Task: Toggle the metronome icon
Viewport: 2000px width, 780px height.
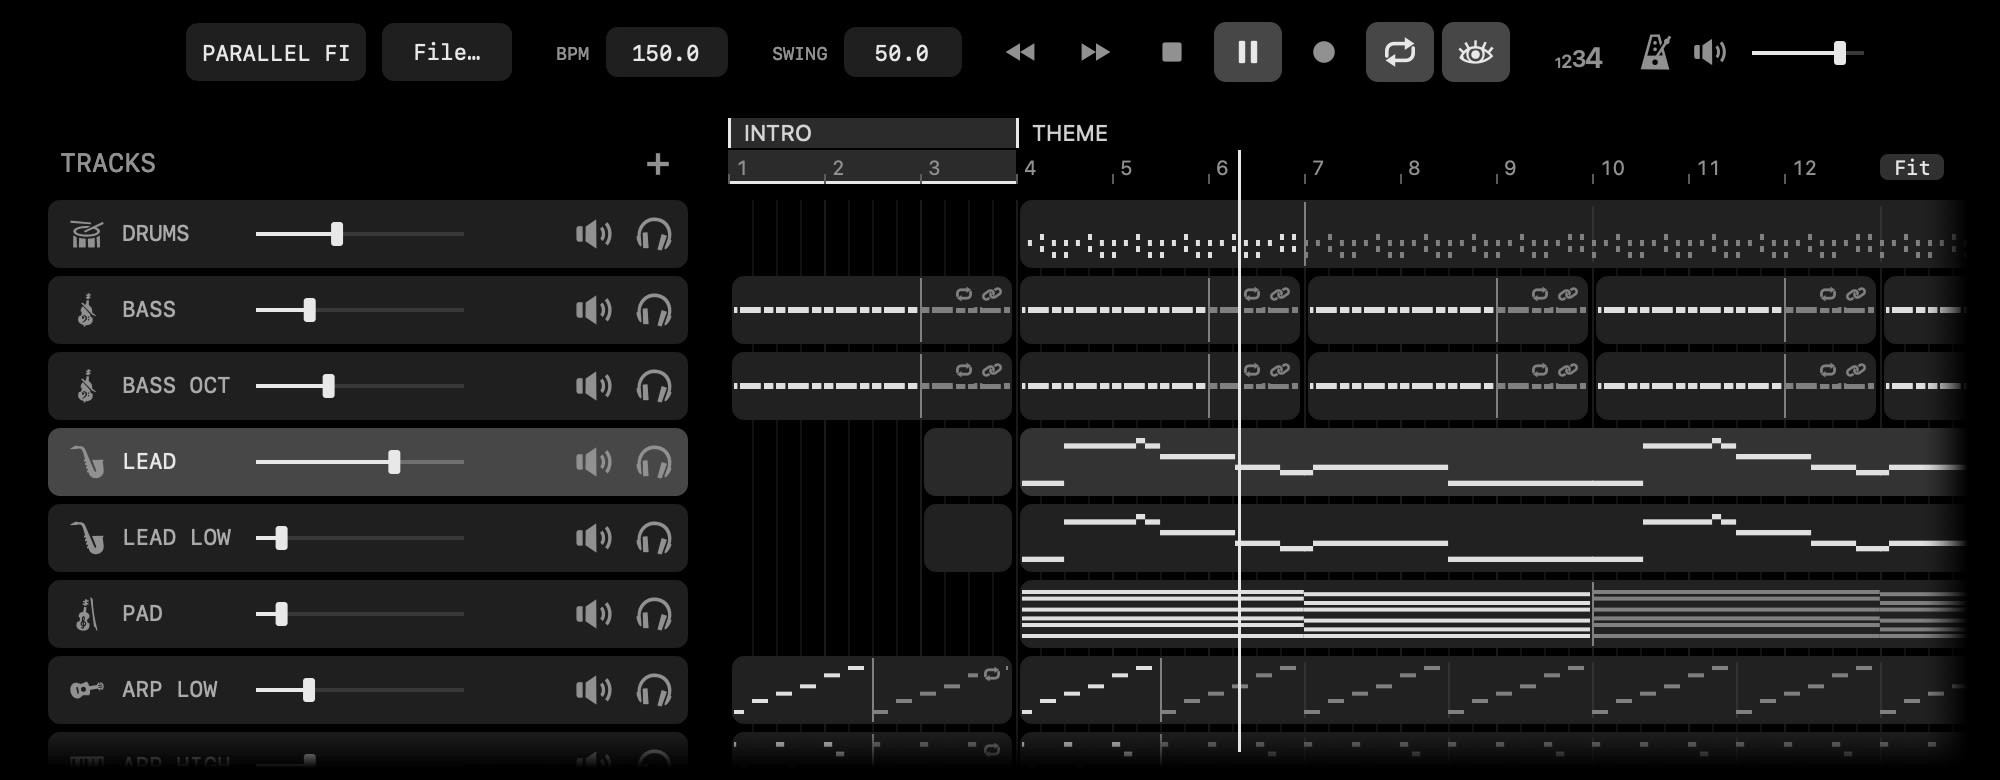Action: [x=1655, y=52]
